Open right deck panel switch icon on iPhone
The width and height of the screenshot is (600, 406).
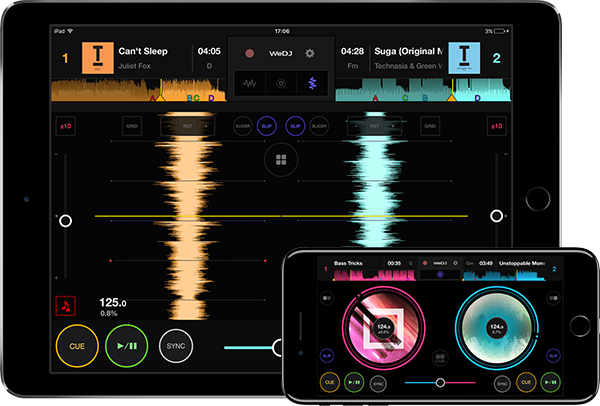tap(553, 298)
